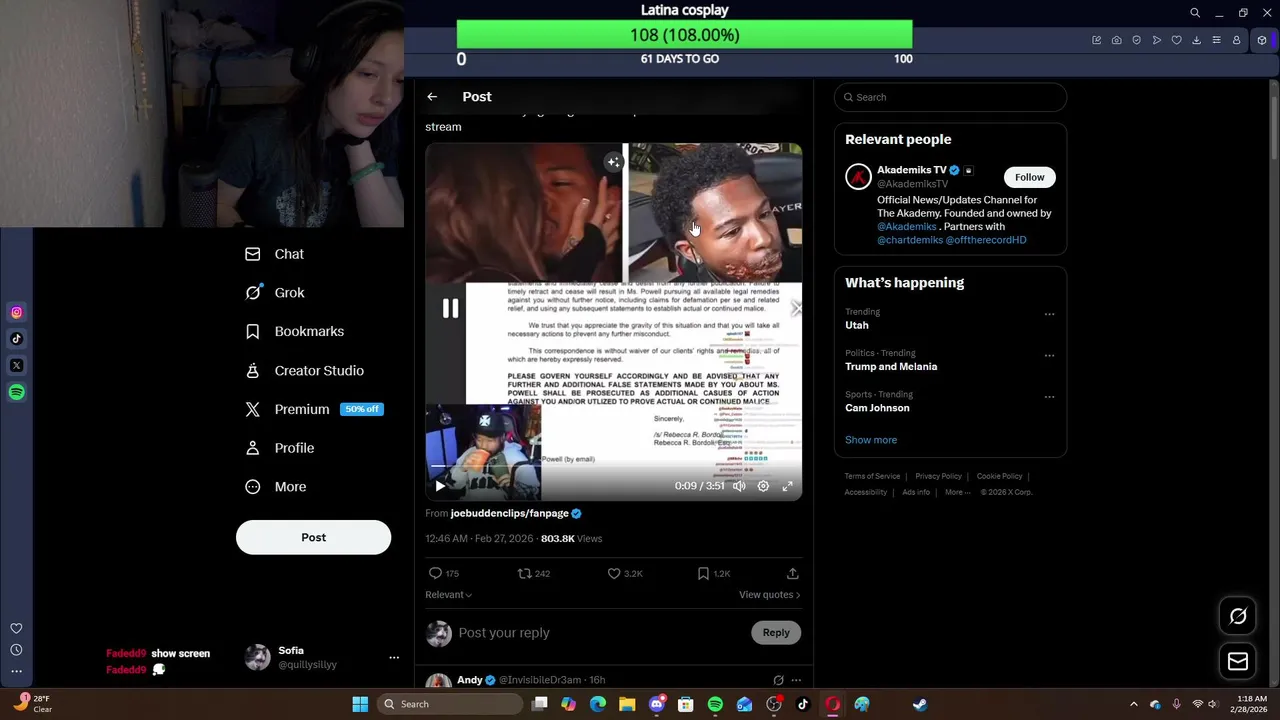Image resolution: width=1280 pixels, height=720 pixels.
Task: Click browser toolbar account profile icon
Action: coord(1236,40)
